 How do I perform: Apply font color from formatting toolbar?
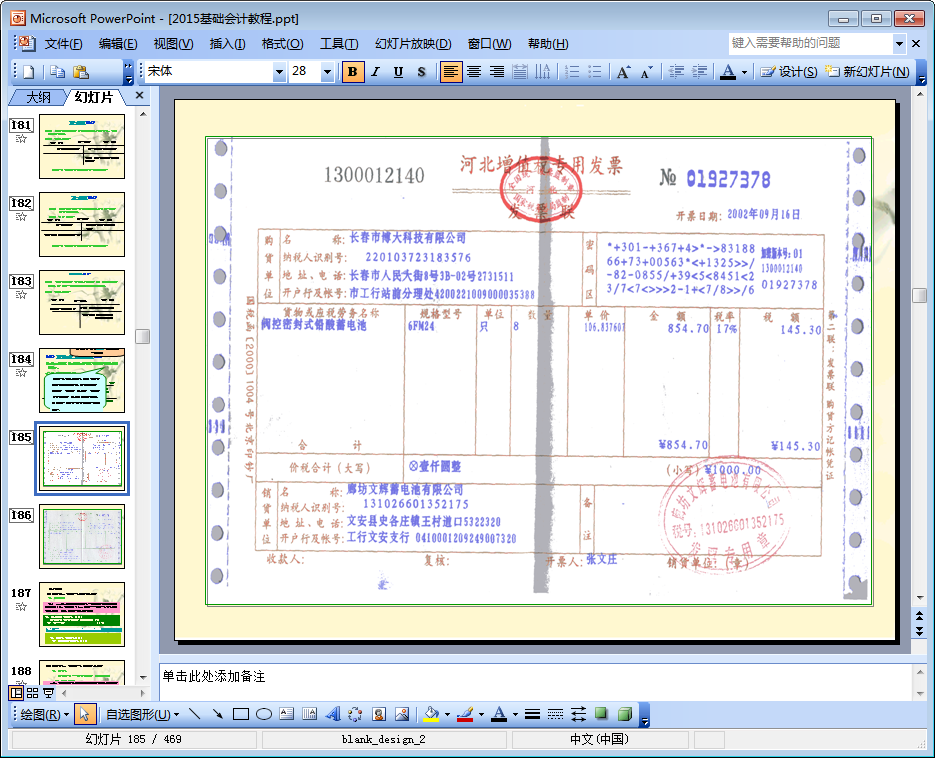coord(727,72)
